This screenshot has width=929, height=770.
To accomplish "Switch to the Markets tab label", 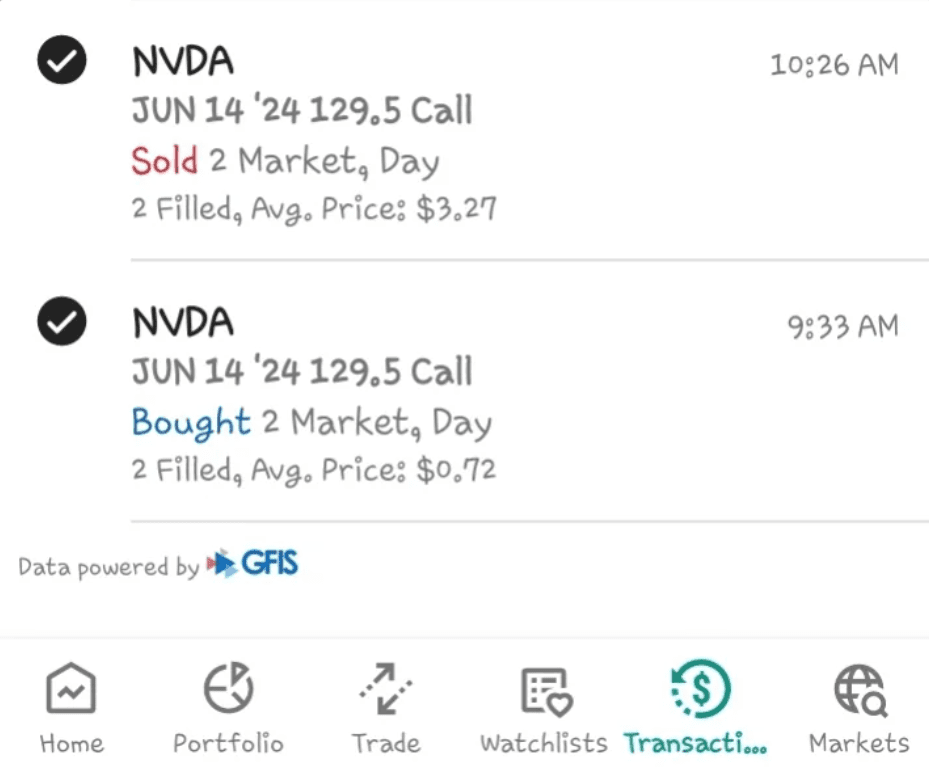I will 859,743.
